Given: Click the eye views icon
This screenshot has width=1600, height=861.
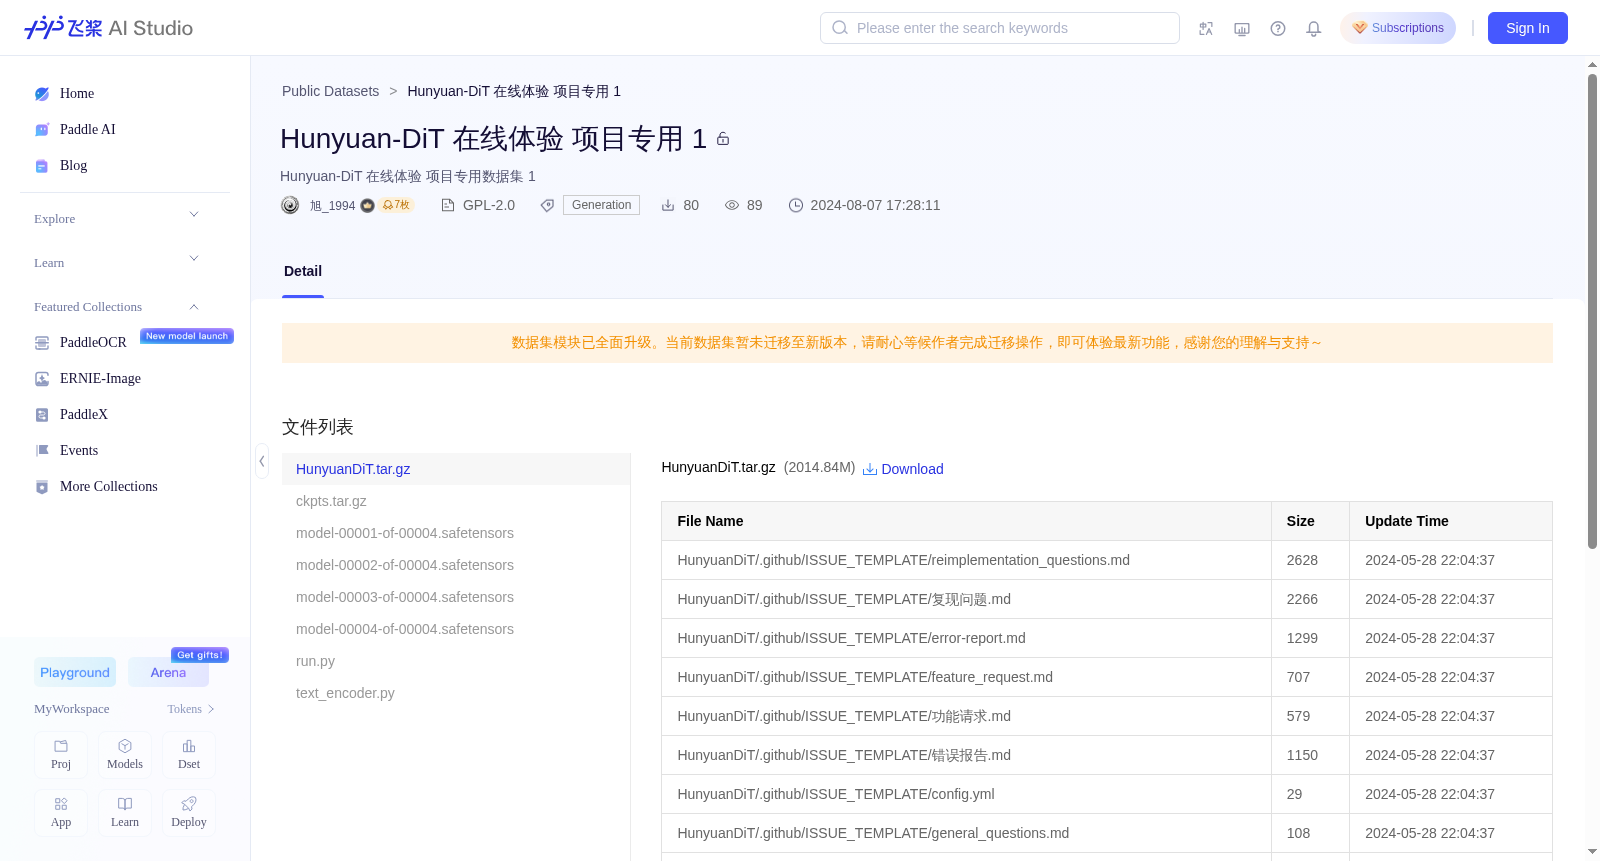Looking at the screenshot, I should click(732, 205).
